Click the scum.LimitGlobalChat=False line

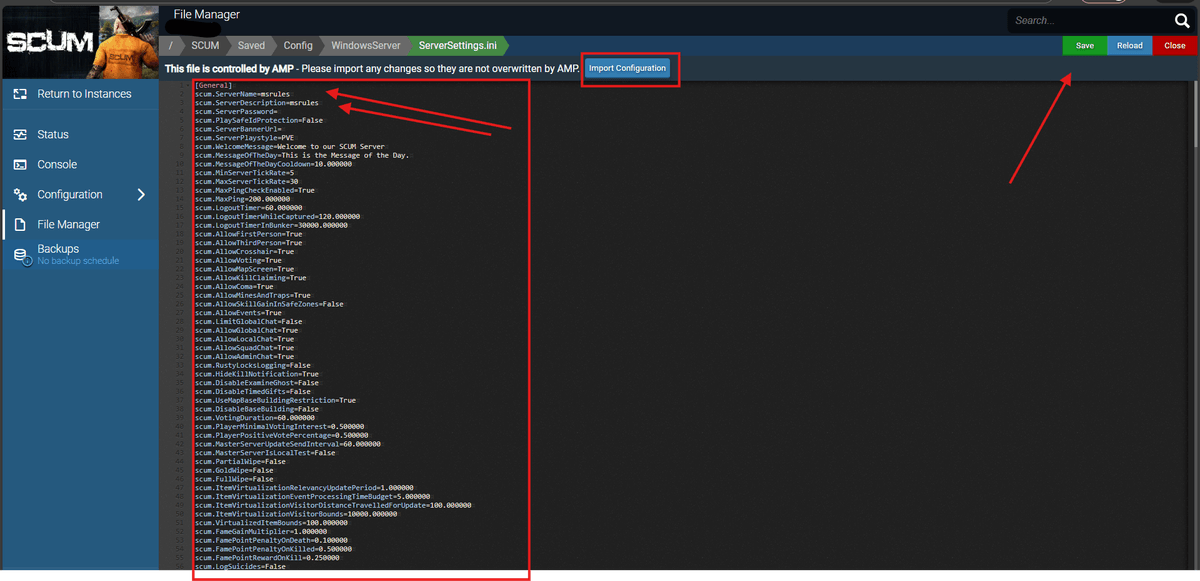249,321
